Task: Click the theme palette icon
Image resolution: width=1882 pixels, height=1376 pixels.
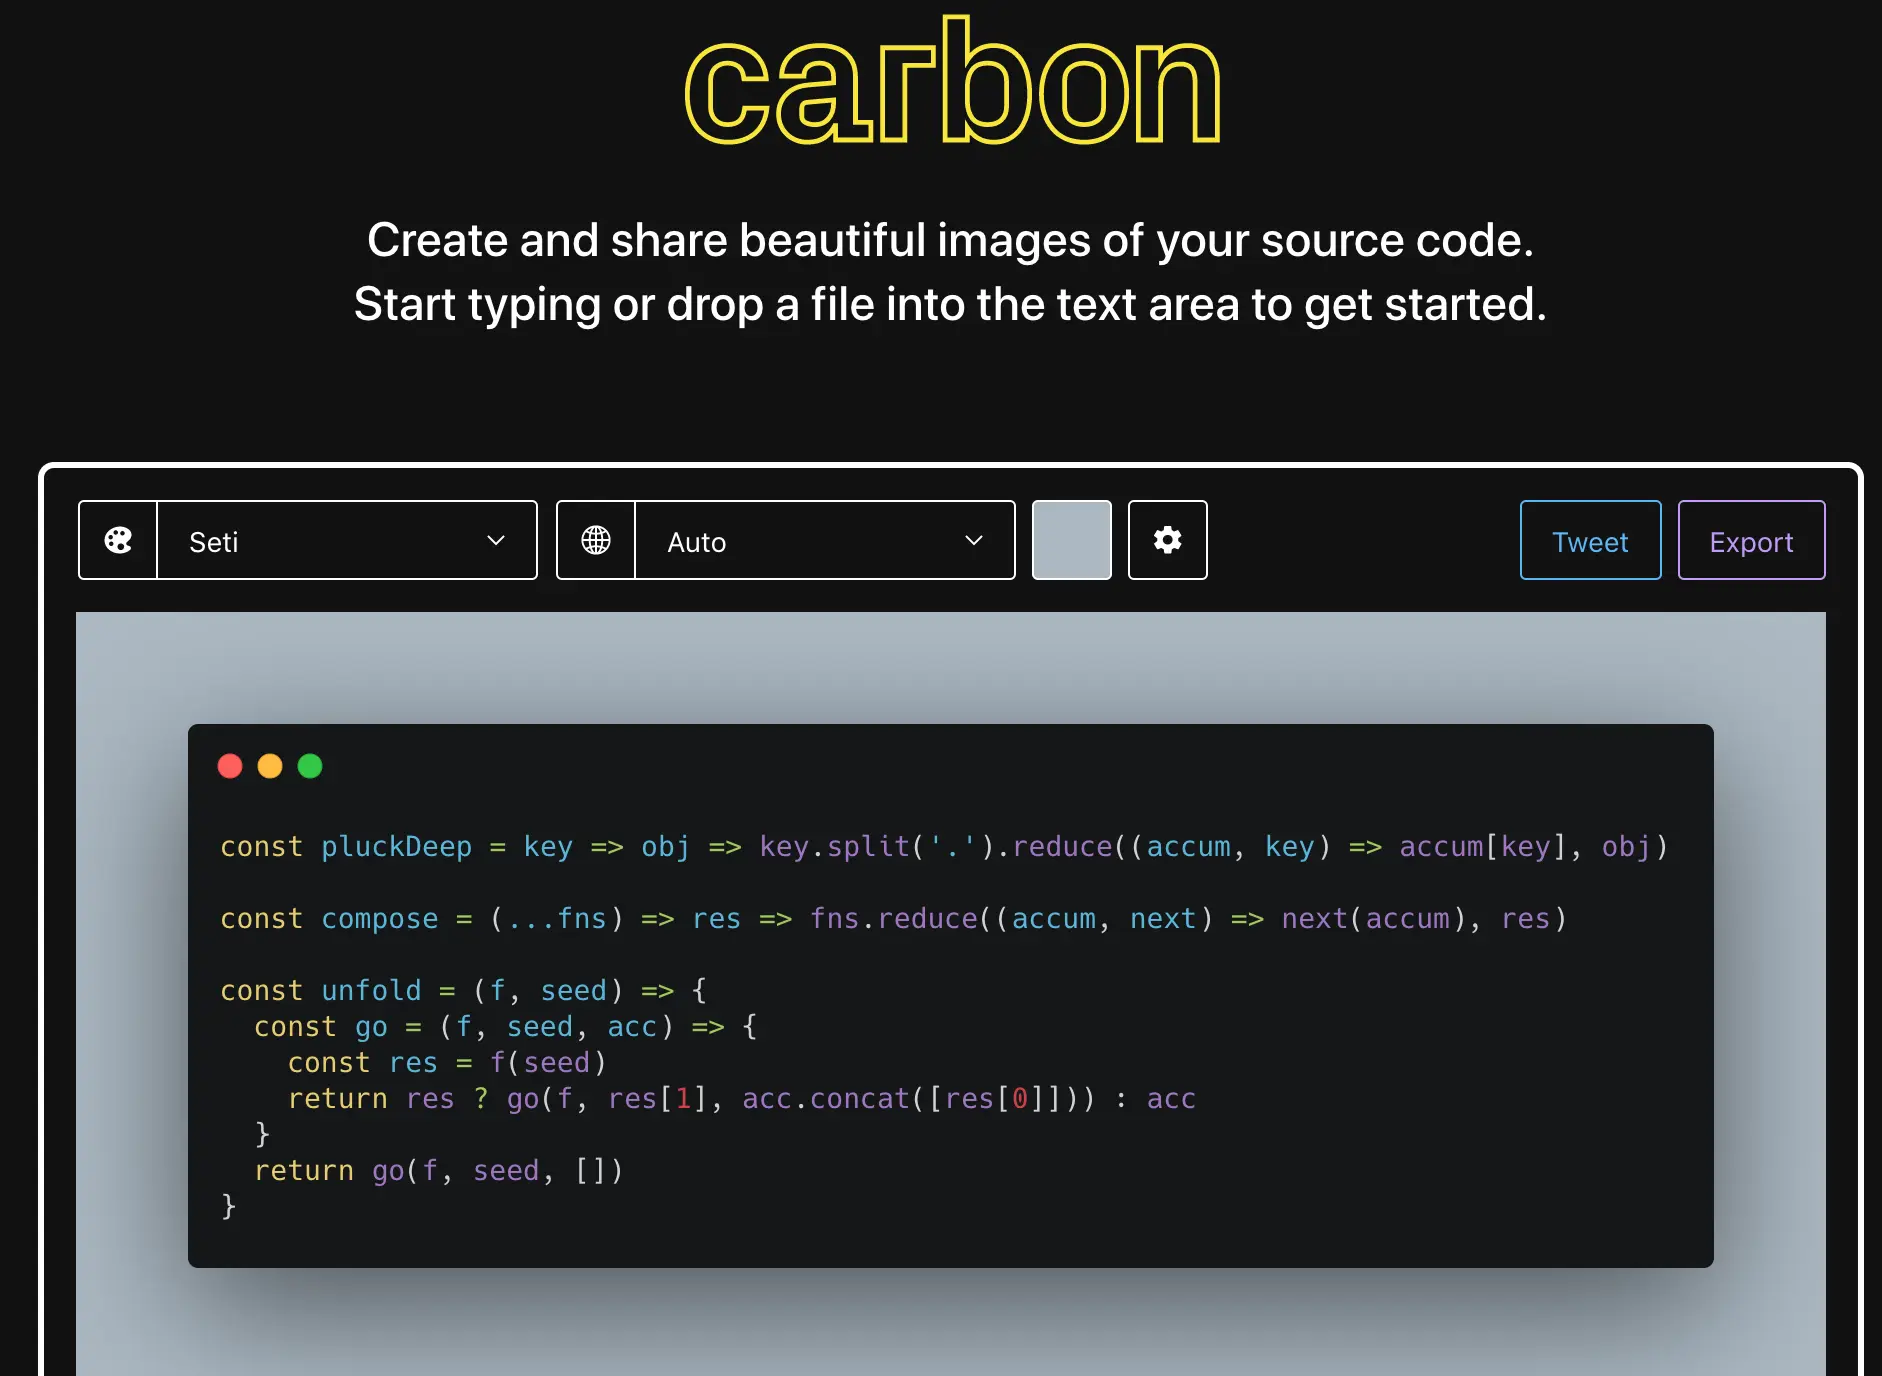Action: (x=118, y=540)
